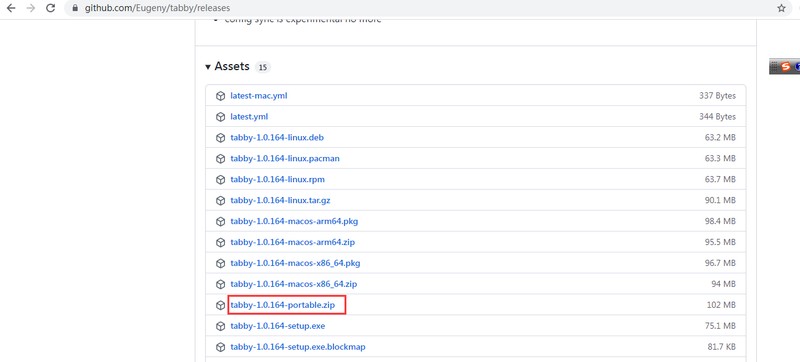This screenshot has height=362, width=800.
Task: Click the package icon beside tabby-1.0.164-linux.pacman
Action: click(220, 159)
